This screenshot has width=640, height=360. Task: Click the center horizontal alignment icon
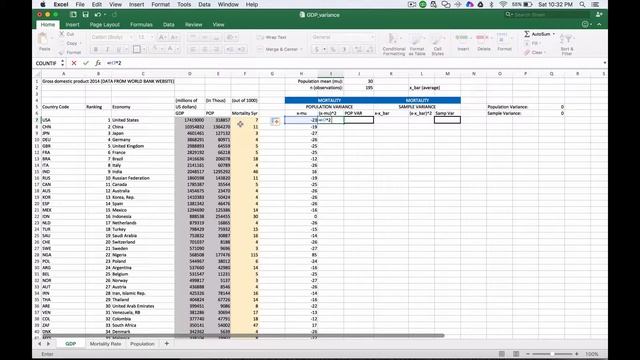(x=205, y=49)
